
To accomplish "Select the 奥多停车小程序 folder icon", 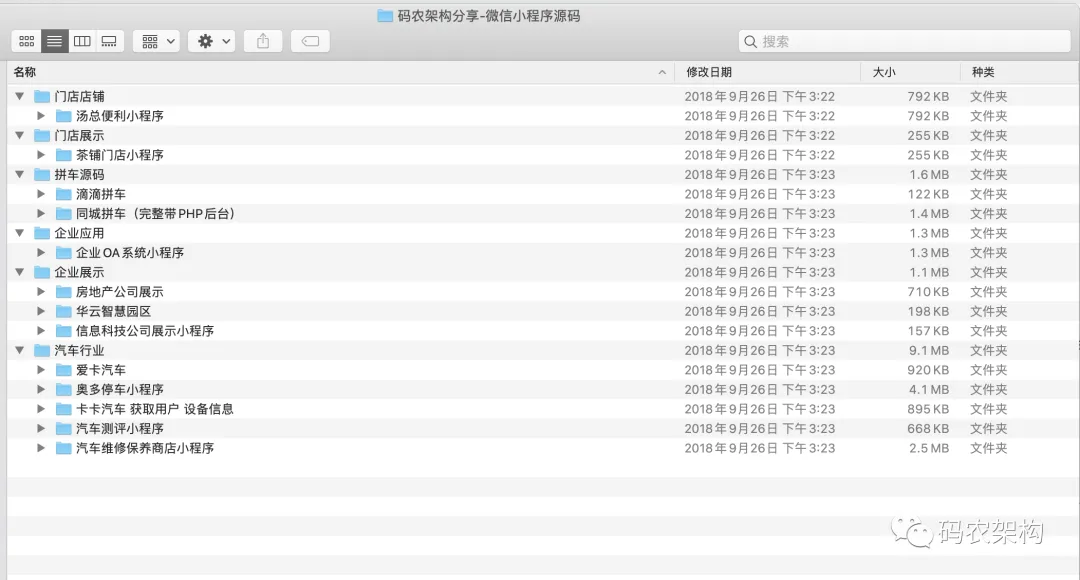I will 63,389.
